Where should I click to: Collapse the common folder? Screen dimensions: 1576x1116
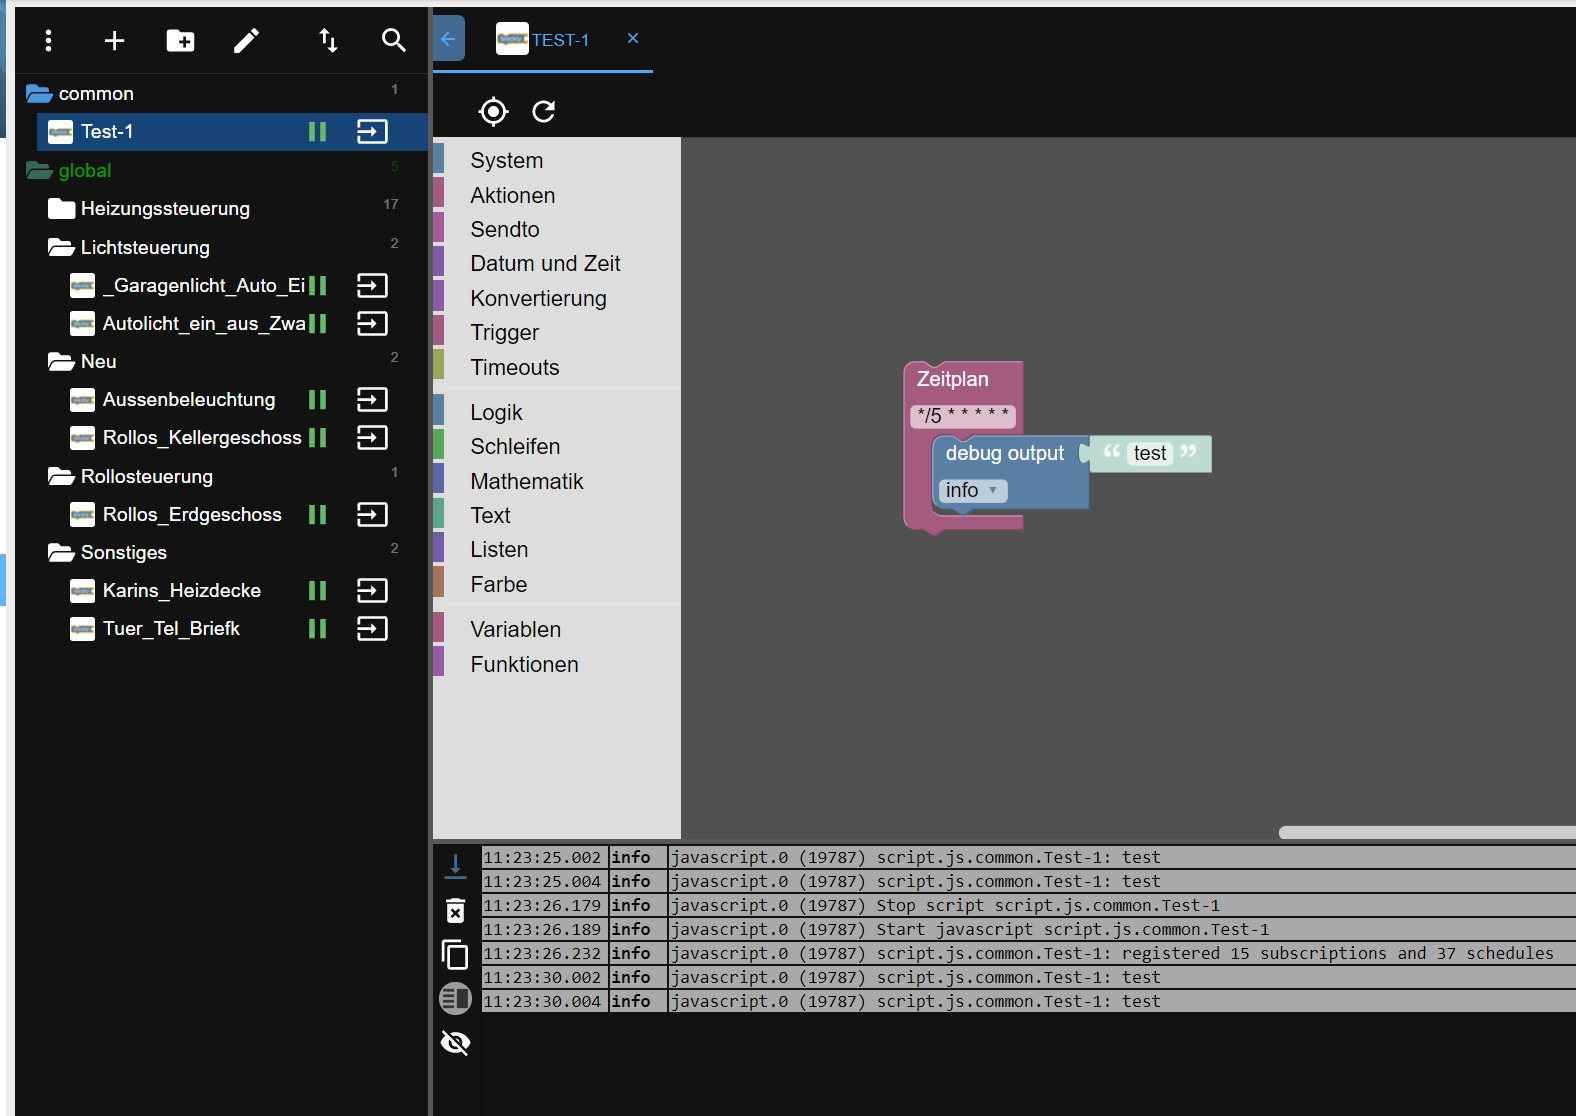pos(39,94)
